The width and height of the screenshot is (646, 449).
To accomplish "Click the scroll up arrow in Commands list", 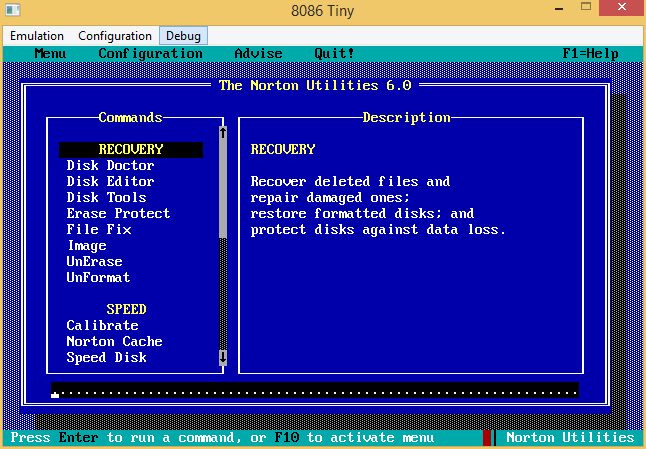I will (223, 133).
